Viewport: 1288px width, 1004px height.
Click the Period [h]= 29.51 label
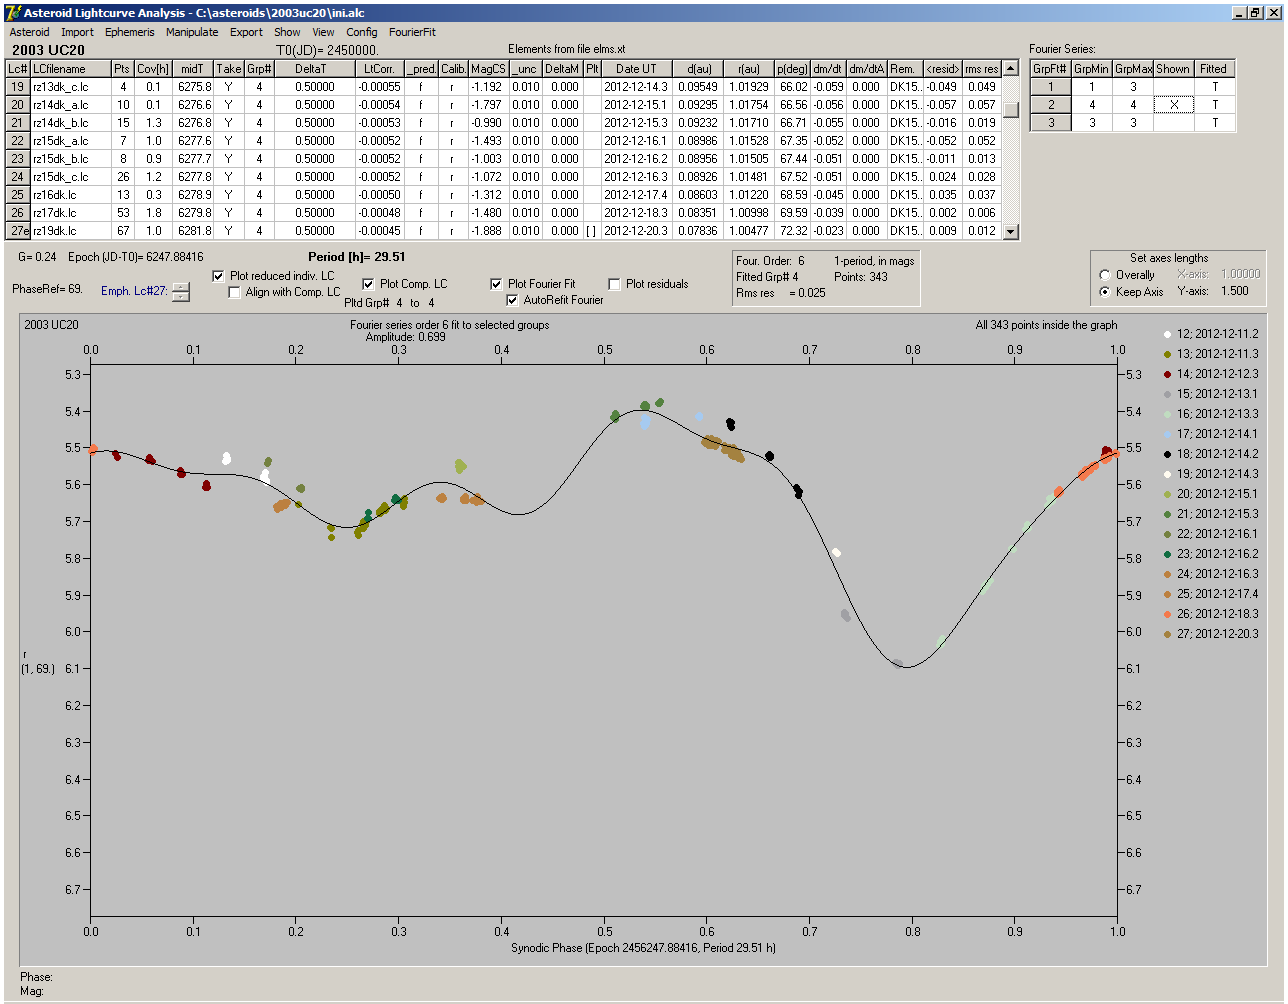point(357,257)
